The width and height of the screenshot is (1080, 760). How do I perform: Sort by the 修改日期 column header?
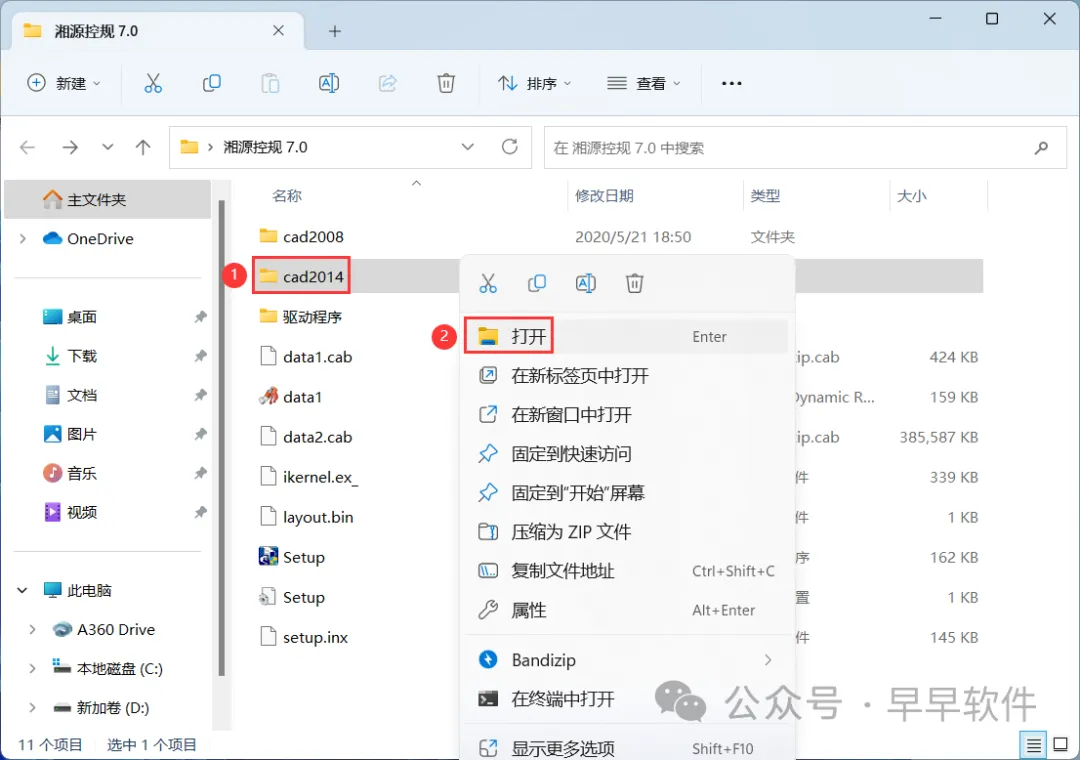click(604, 196)
